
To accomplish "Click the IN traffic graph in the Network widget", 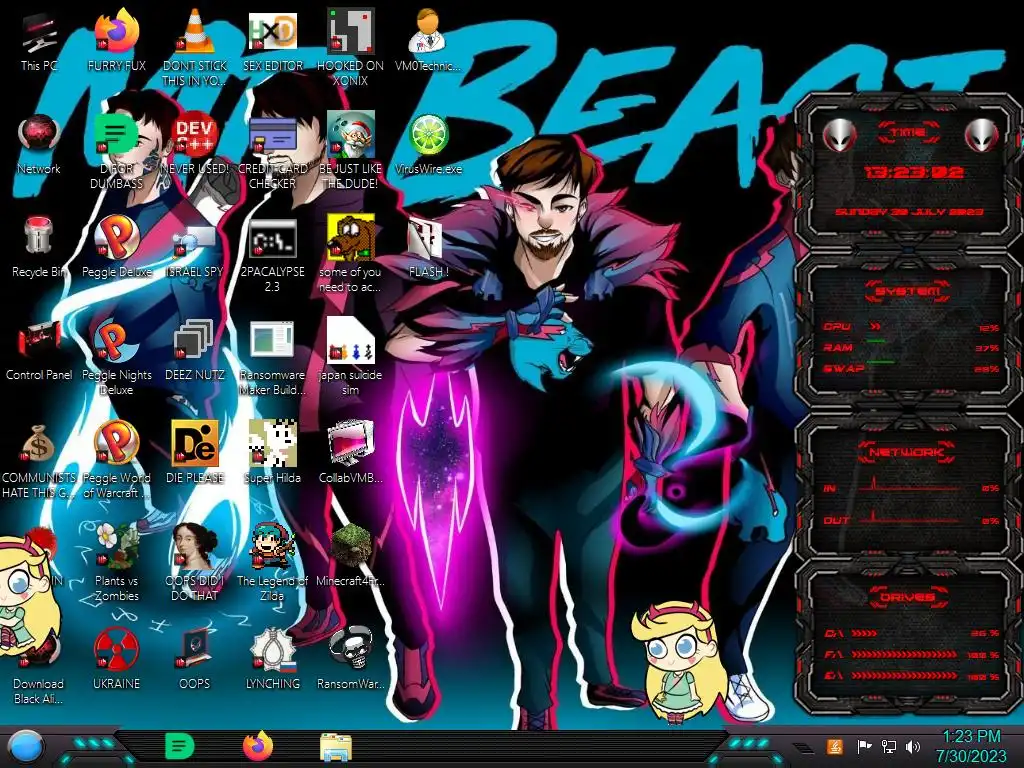I will [912, 484].
